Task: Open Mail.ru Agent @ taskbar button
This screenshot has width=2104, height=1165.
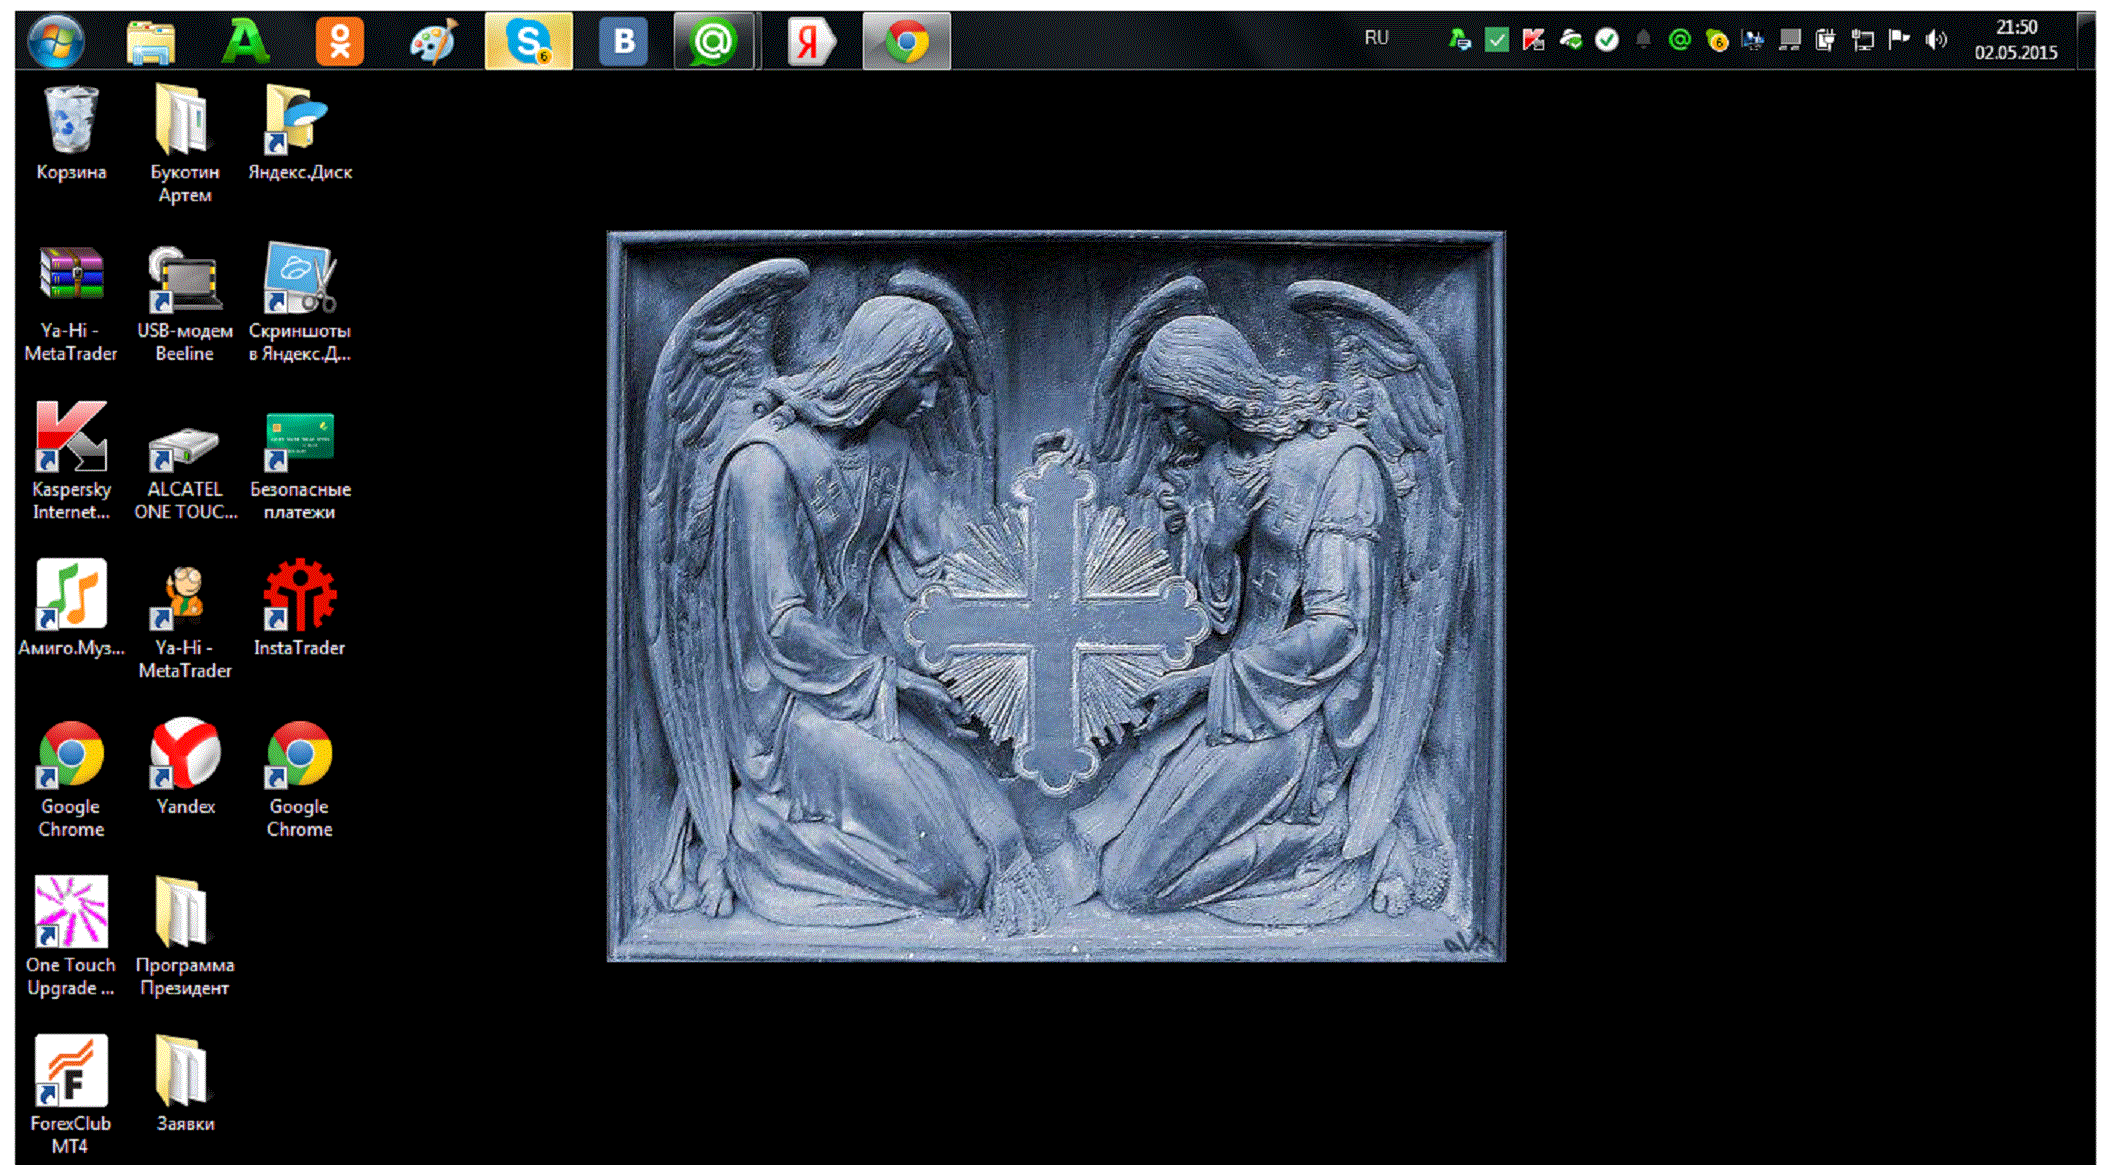Action: point(713,41)
